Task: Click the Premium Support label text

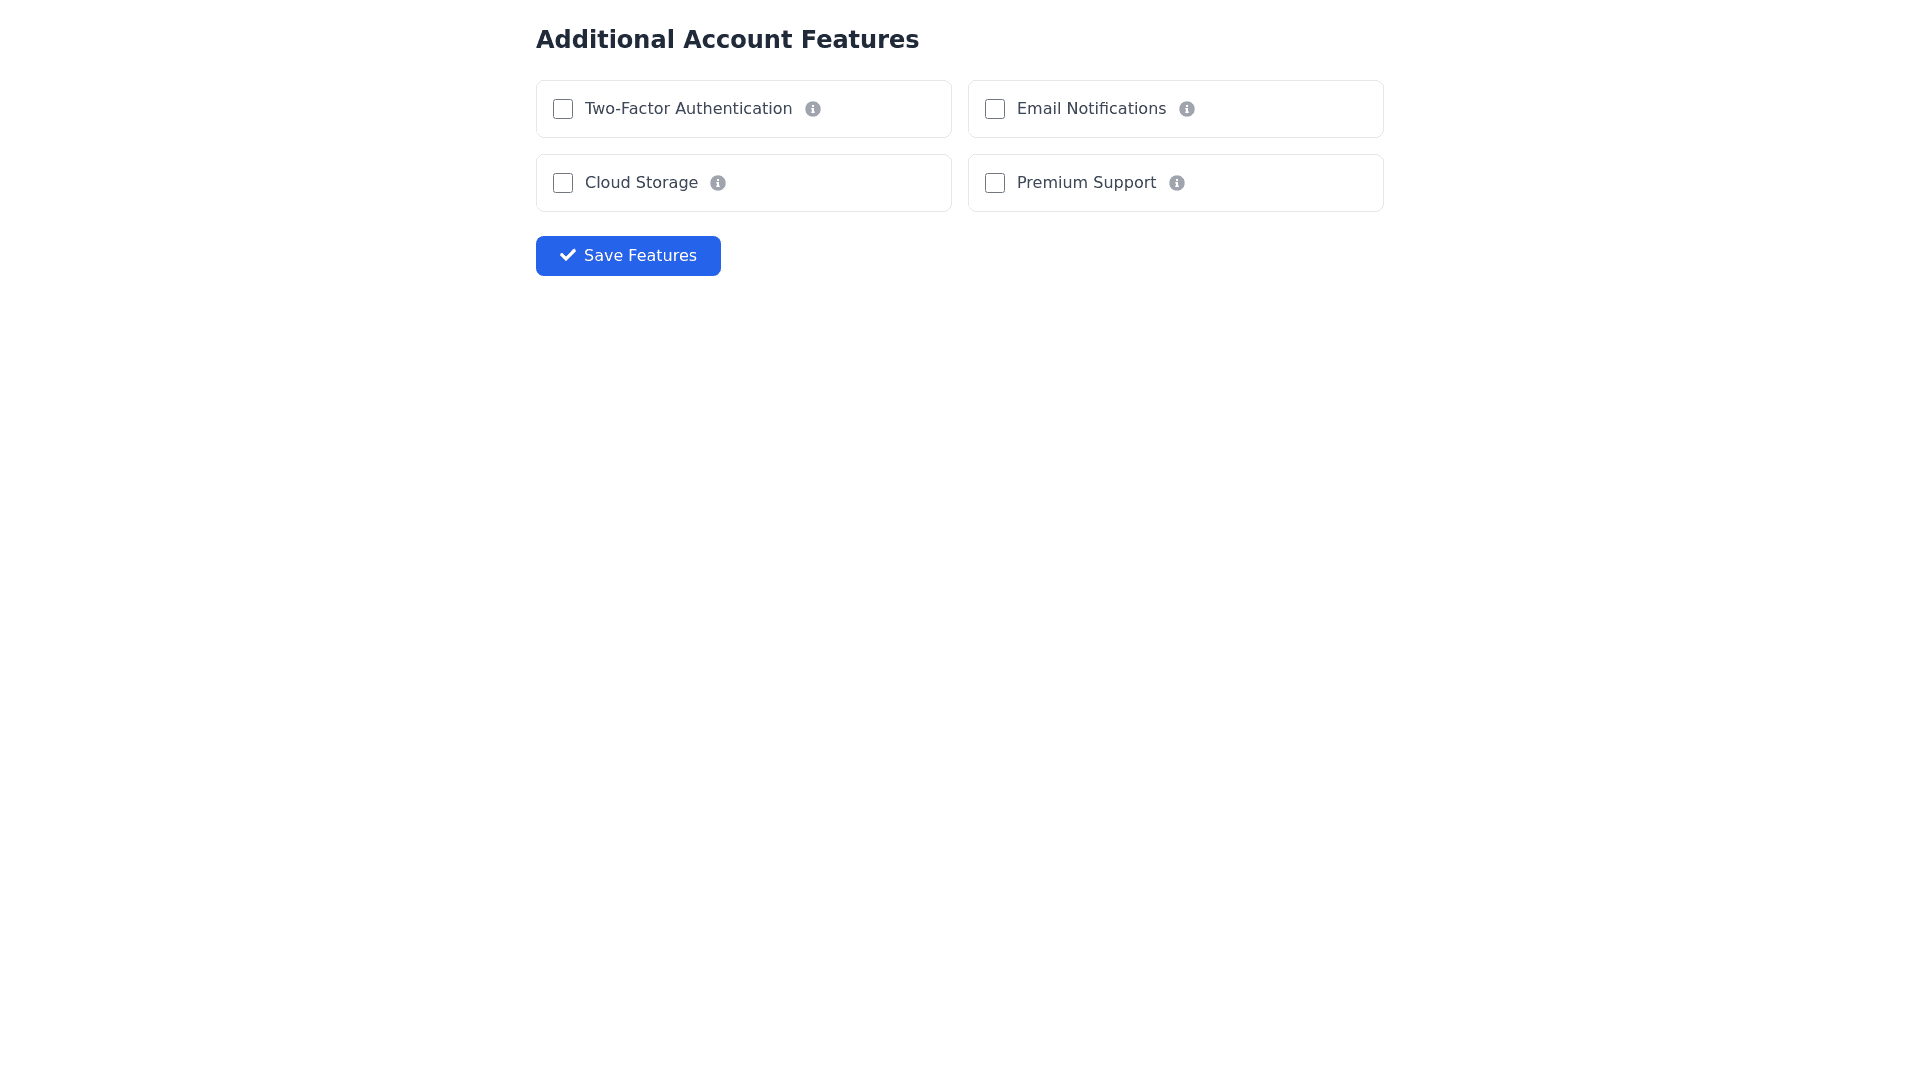Action: (1086, 183)
